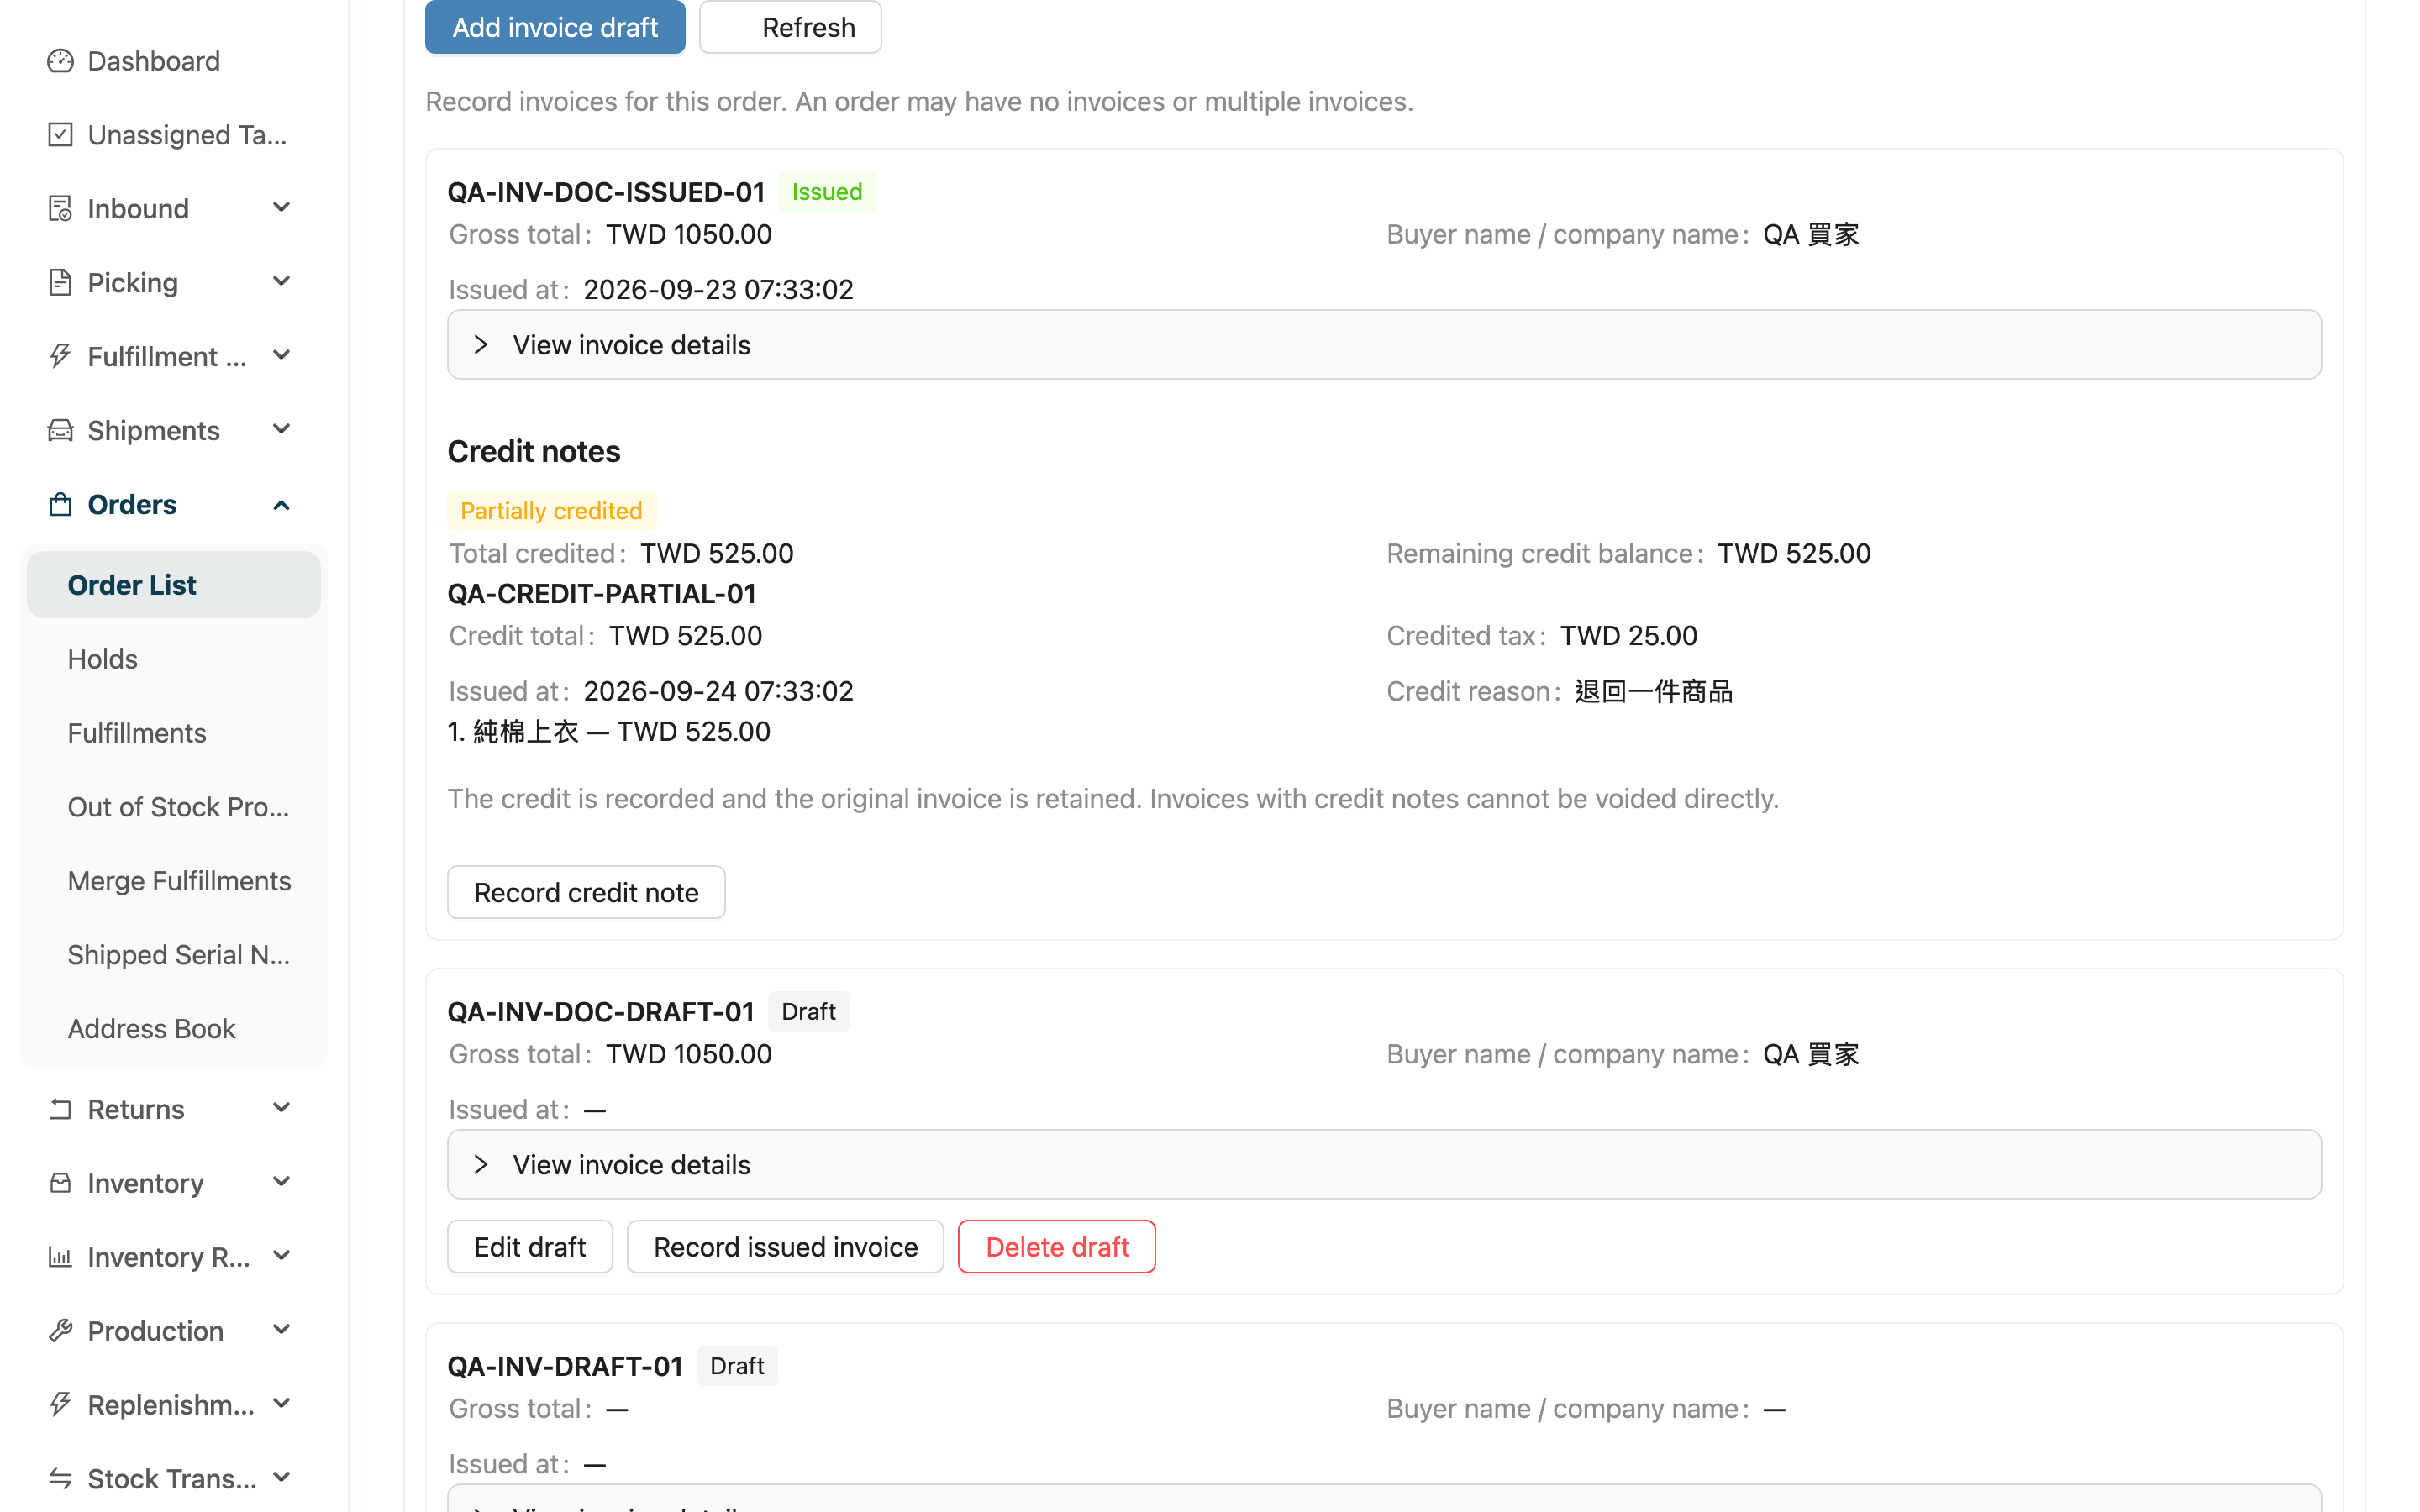Click the Orders shopping bag icon
This screenshot has height=1512, width=2420.
(60, 505)
